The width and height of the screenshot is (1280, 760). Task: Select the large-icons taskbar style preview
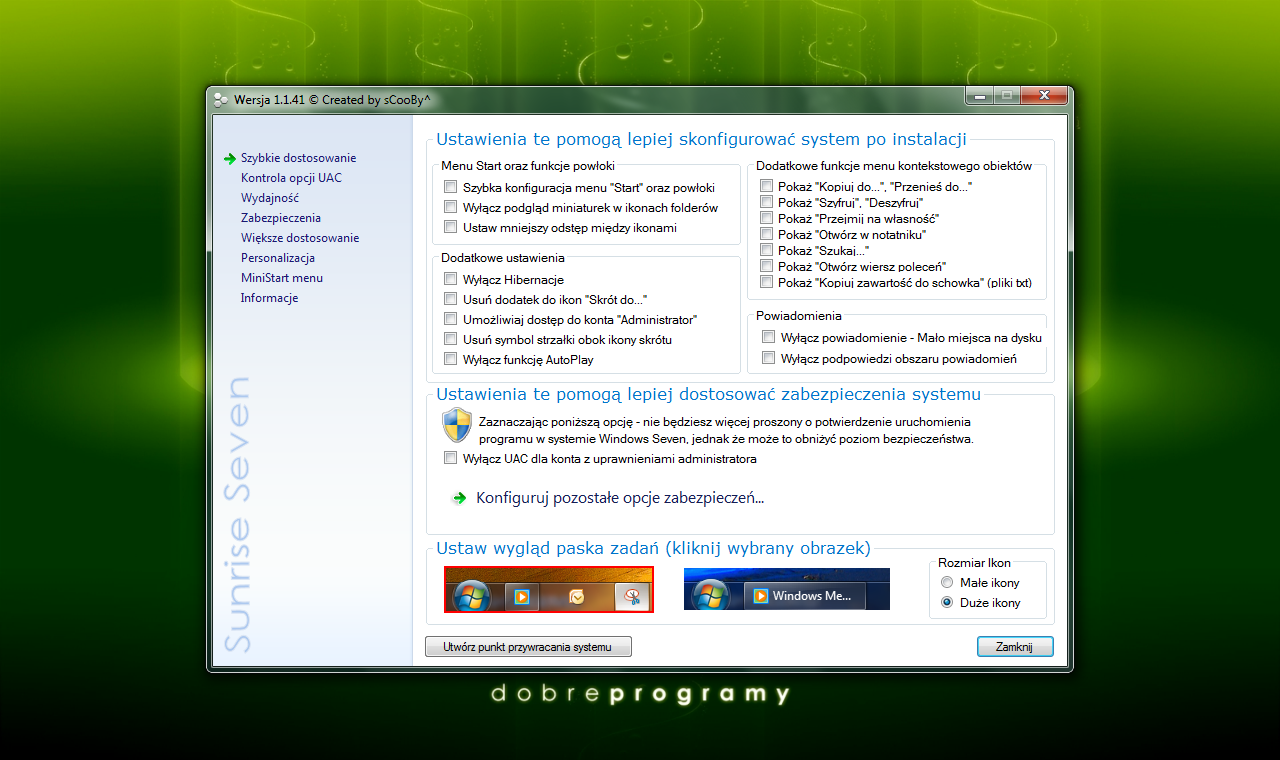[548, 589]
